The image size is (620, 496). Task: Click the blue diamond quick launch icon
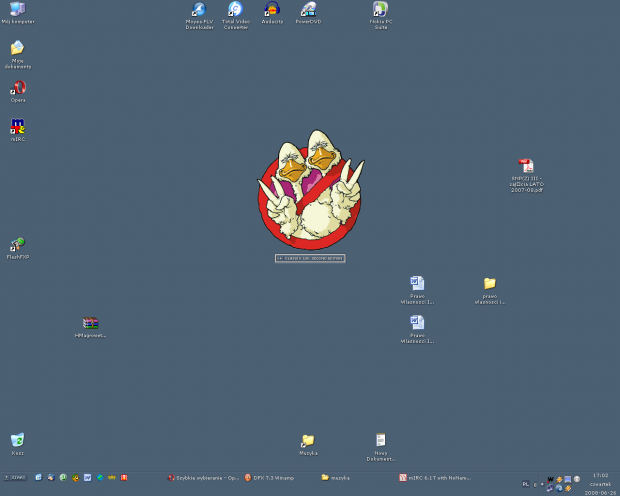tap(100, 478)
